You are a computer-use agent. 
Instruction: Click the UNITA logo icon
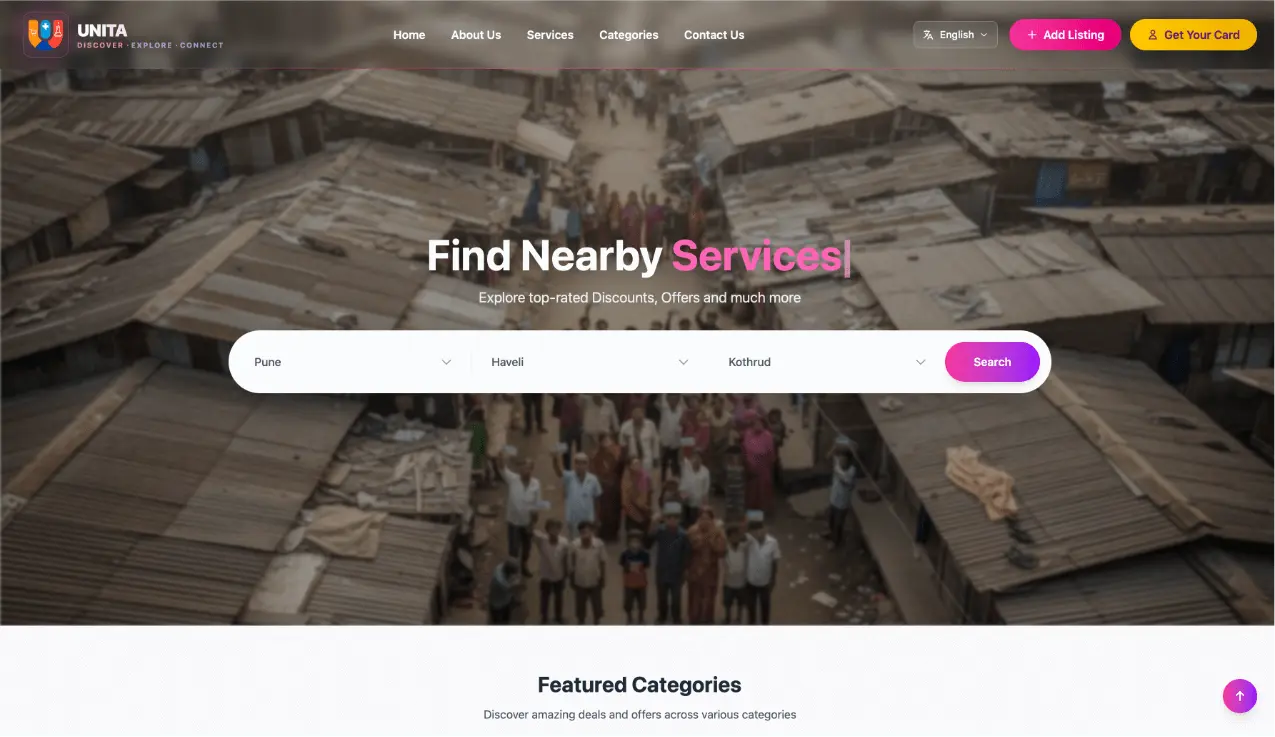[x=46, y=35]
